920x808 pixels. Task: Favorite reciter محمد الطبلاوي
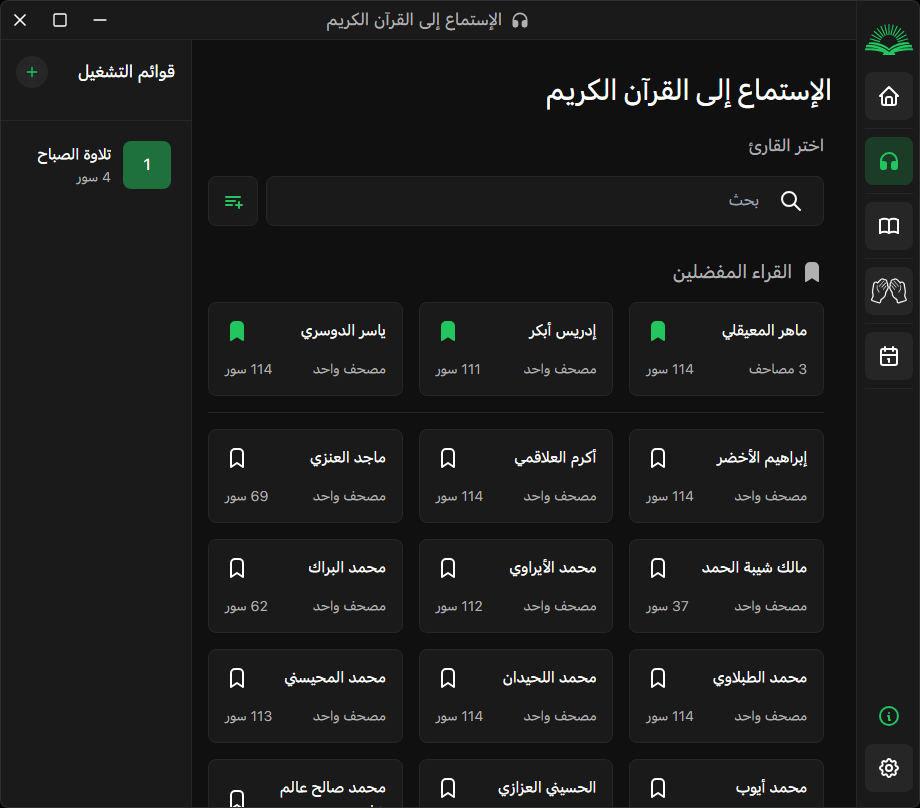(x=658, y=677)
